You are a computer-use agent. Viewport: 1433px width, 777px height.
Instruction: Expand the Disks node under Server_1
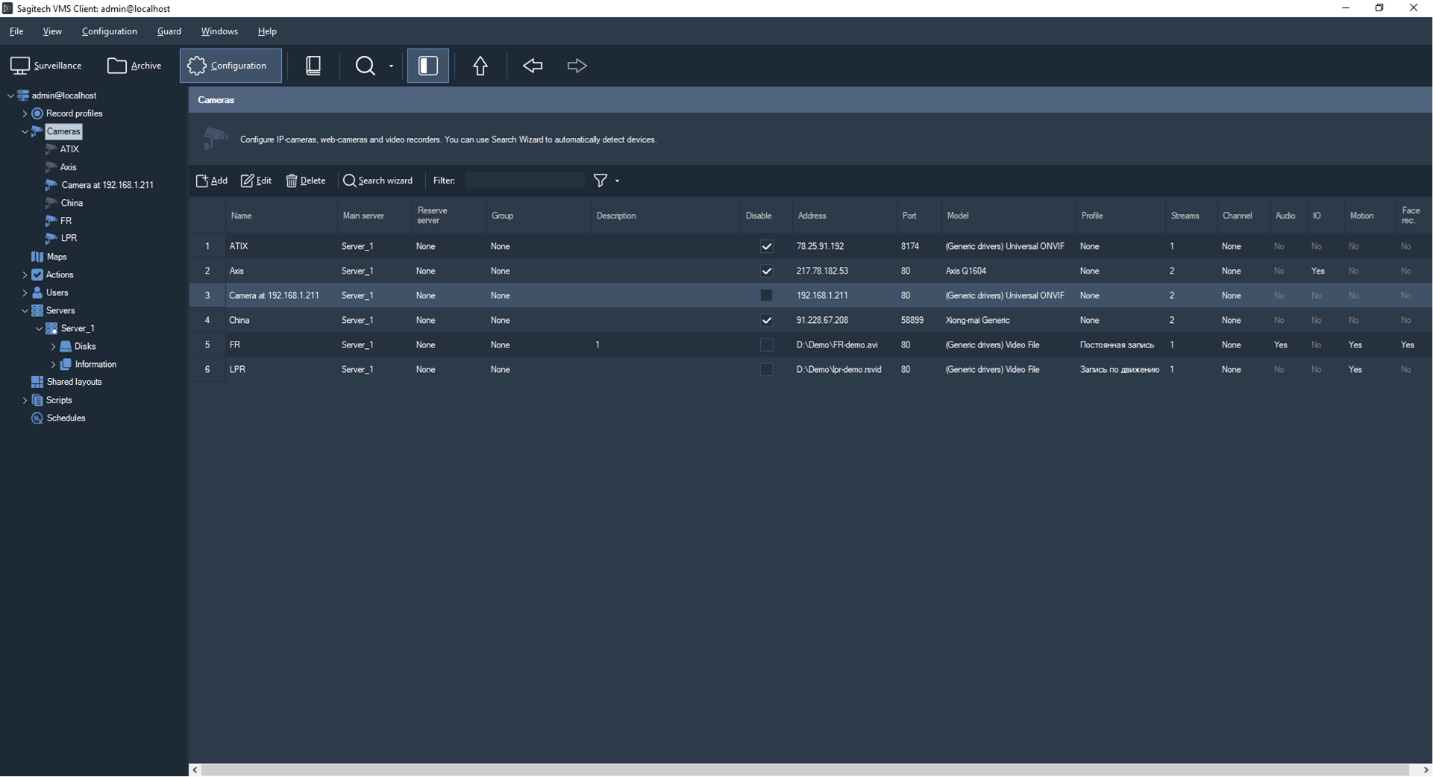click(x=53, y=347)
